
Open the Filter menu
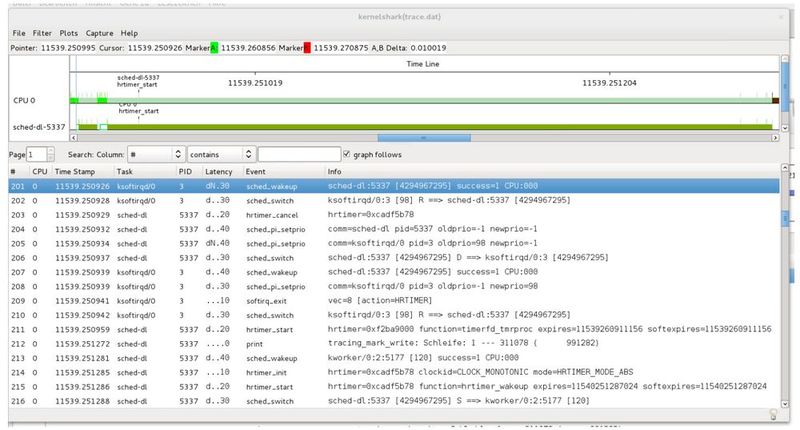(43, 33)
